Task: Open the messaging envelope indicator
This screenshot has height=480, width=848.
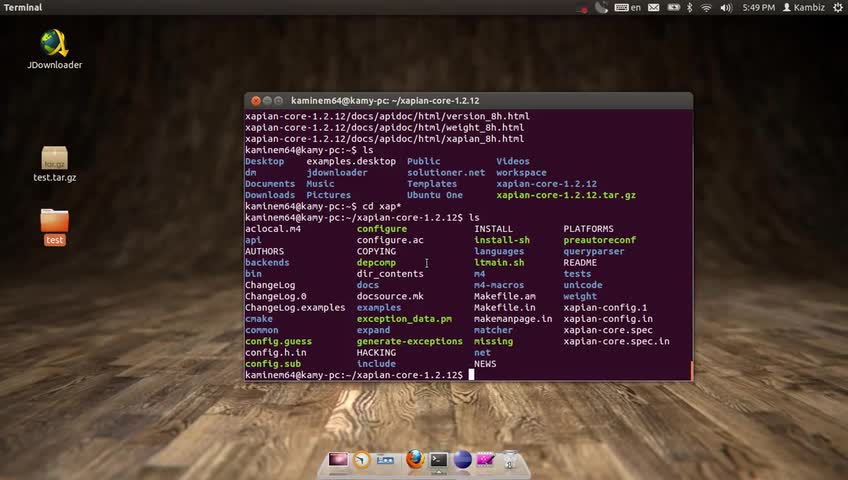Action: click(x=653, y=8)
